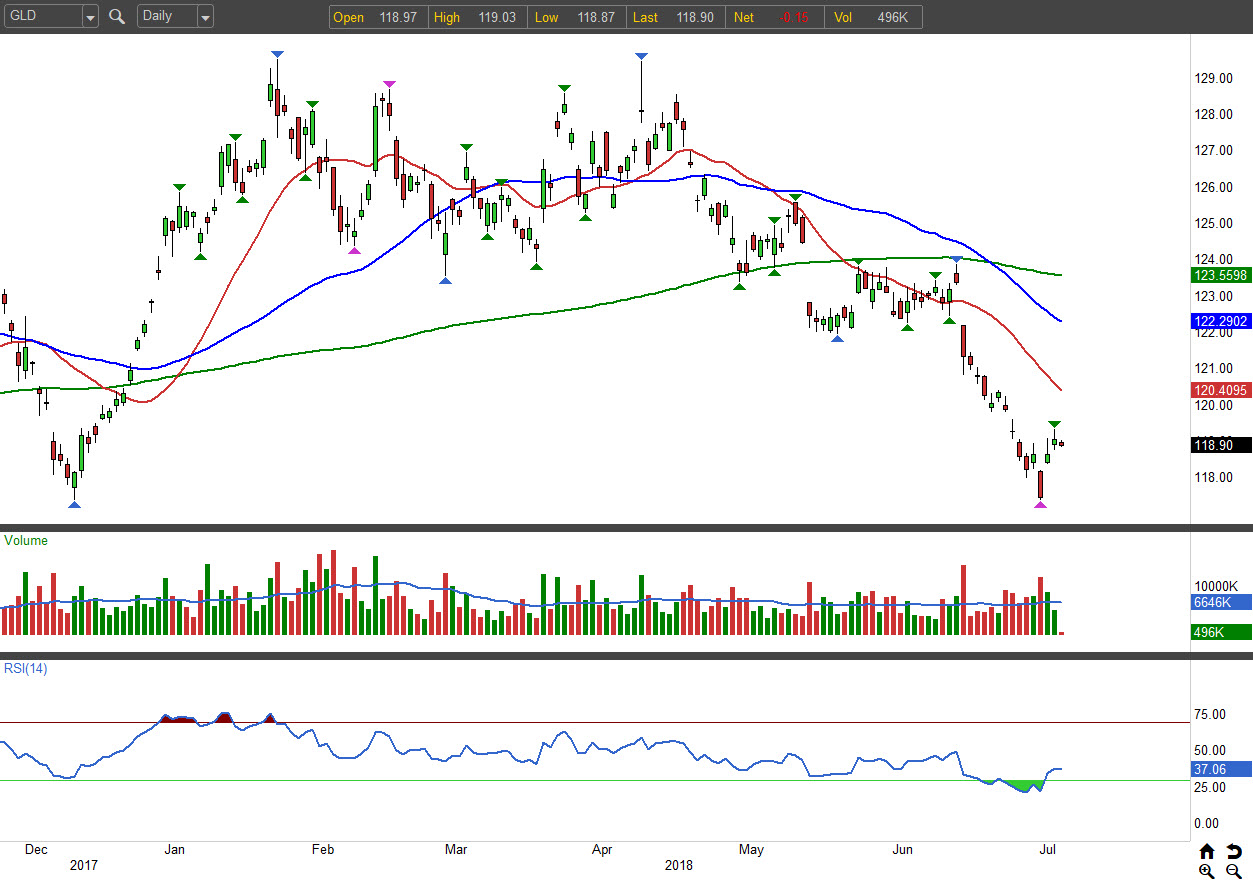Select the RSI(14) indicator label

click(x=26, y=669)
